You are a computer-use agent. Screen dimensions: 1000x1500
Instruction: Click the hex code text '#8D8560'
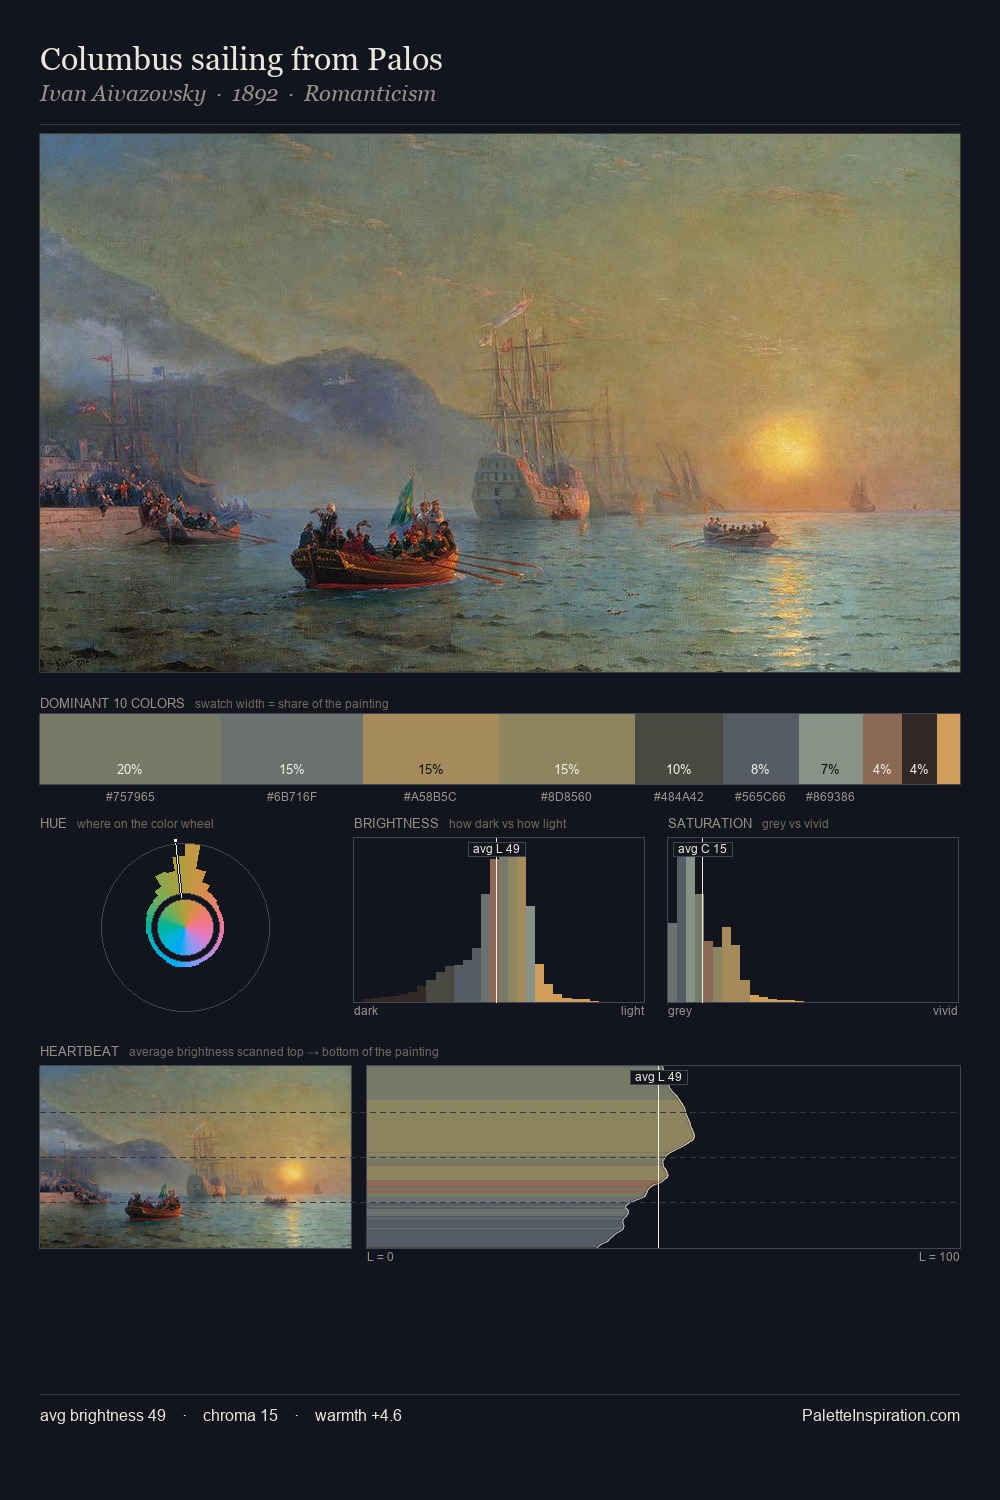click(566, 797)
